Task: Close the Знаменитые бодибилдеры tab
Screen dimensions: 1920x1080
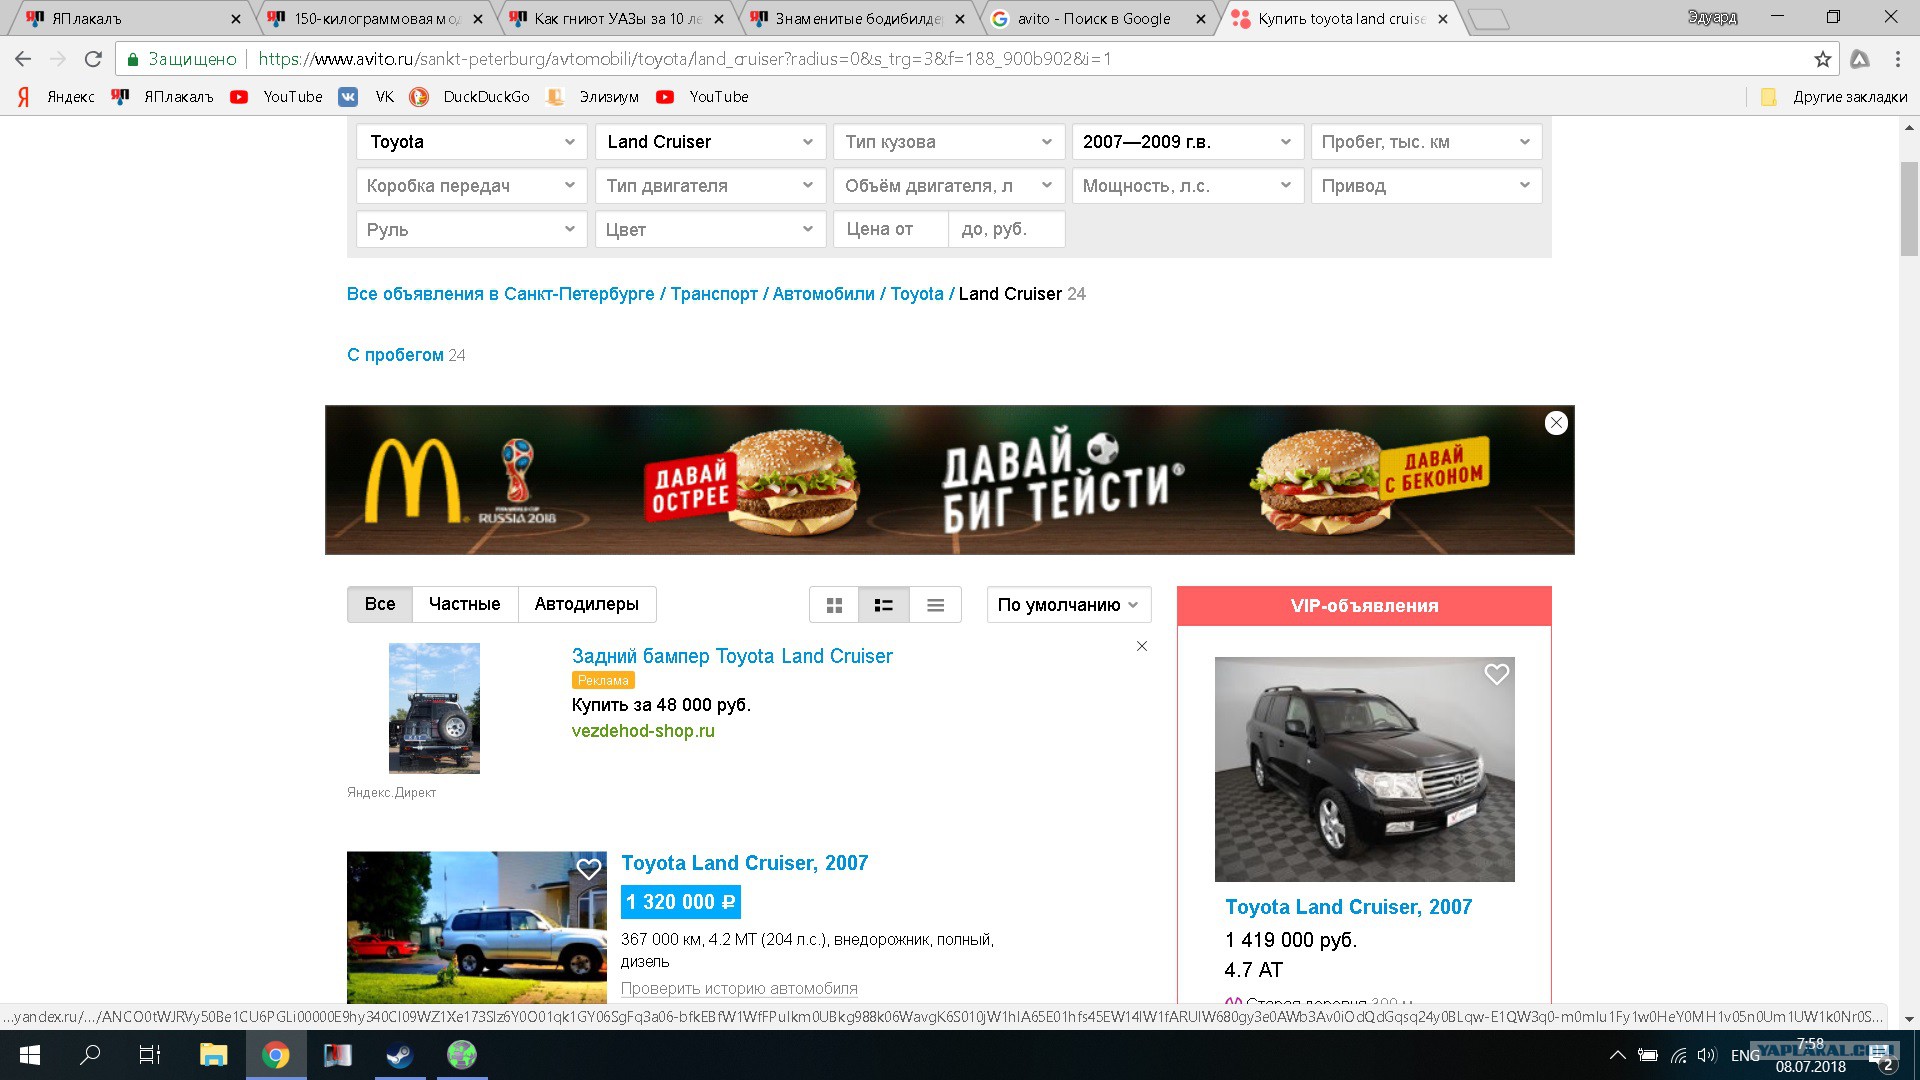Action: click(960, 19)
